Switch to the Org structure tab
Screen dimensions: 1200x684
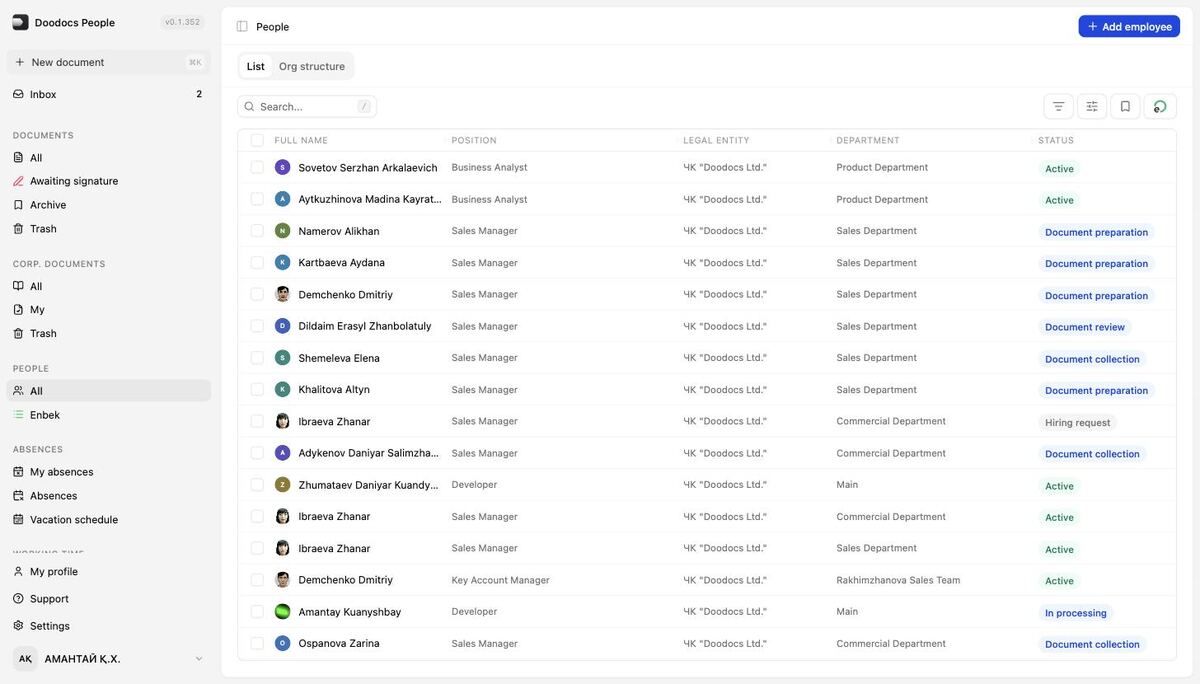coord(312,66)
